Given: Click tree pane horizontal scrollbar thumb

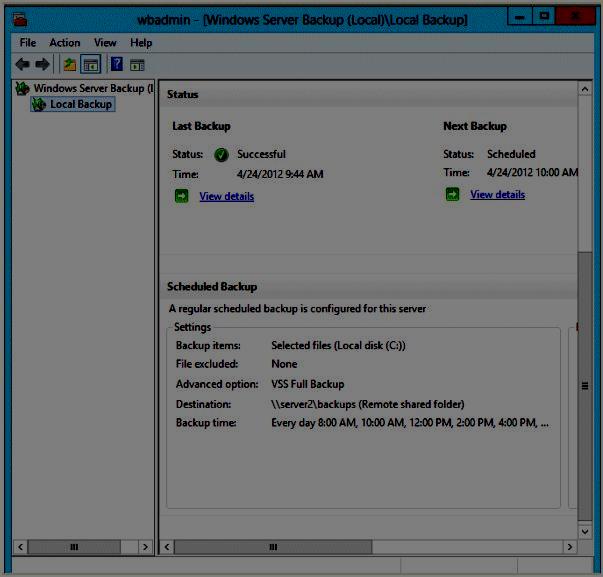Looking at the screenshot, I should tap(74, 547).
